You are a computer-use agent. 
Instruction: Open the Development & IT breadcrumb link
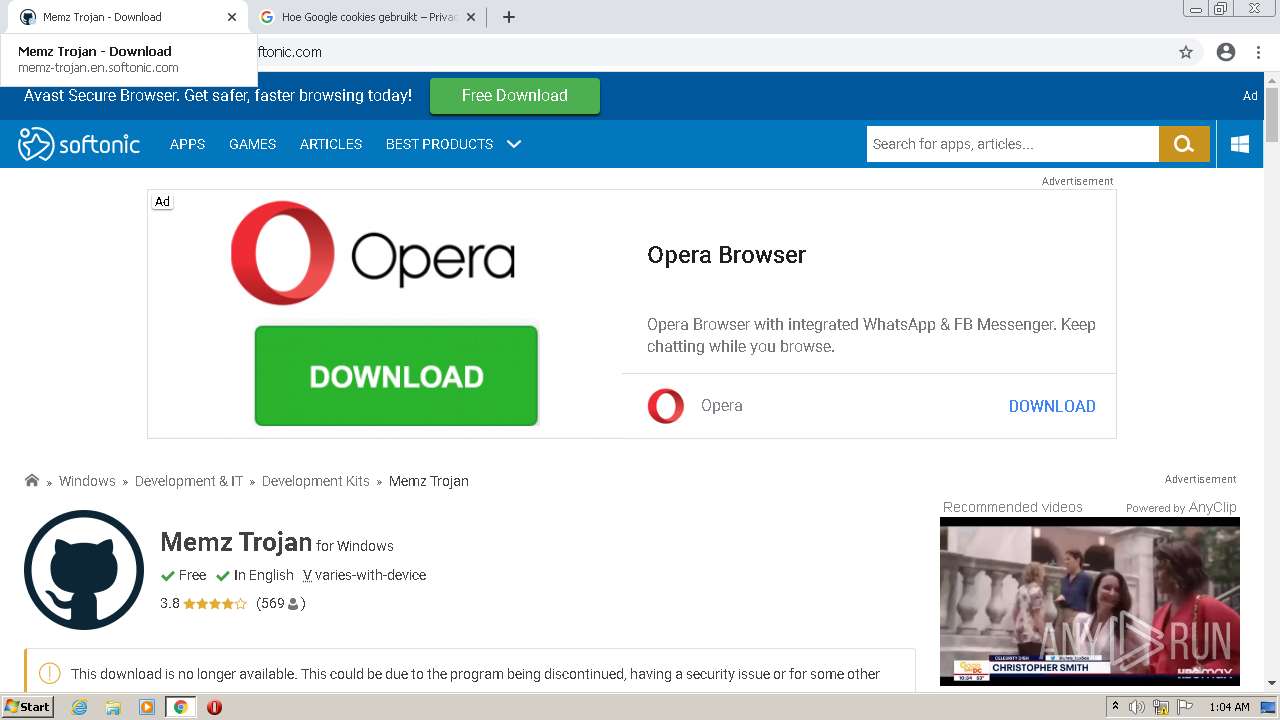(189, 481)
